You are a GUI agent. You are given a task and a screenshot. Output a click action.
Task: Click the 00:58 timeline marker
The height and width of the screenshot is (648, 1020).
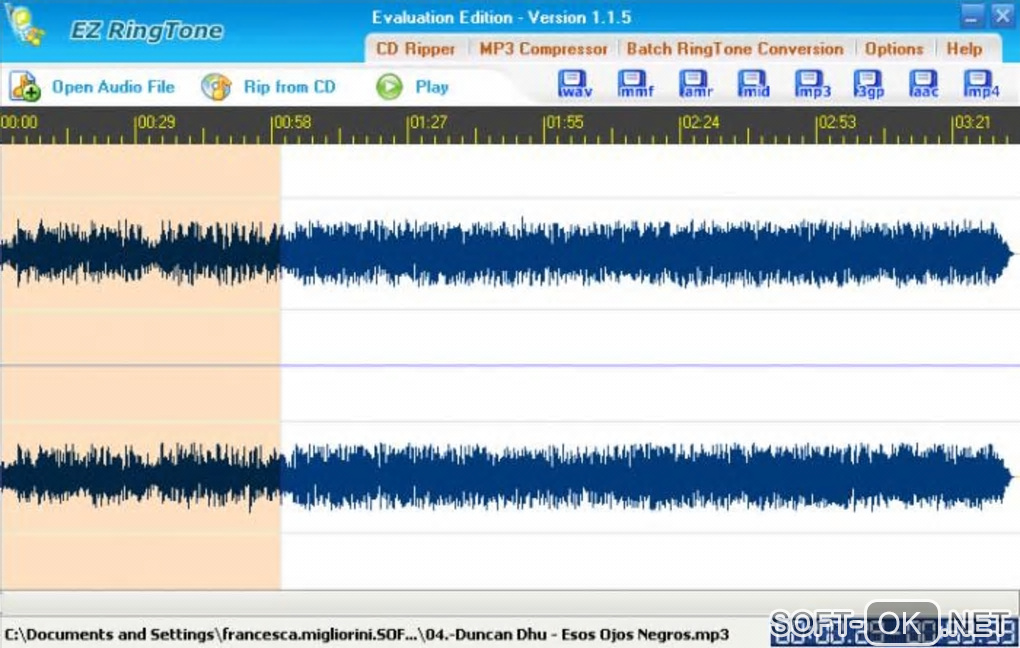click(292, 122)
